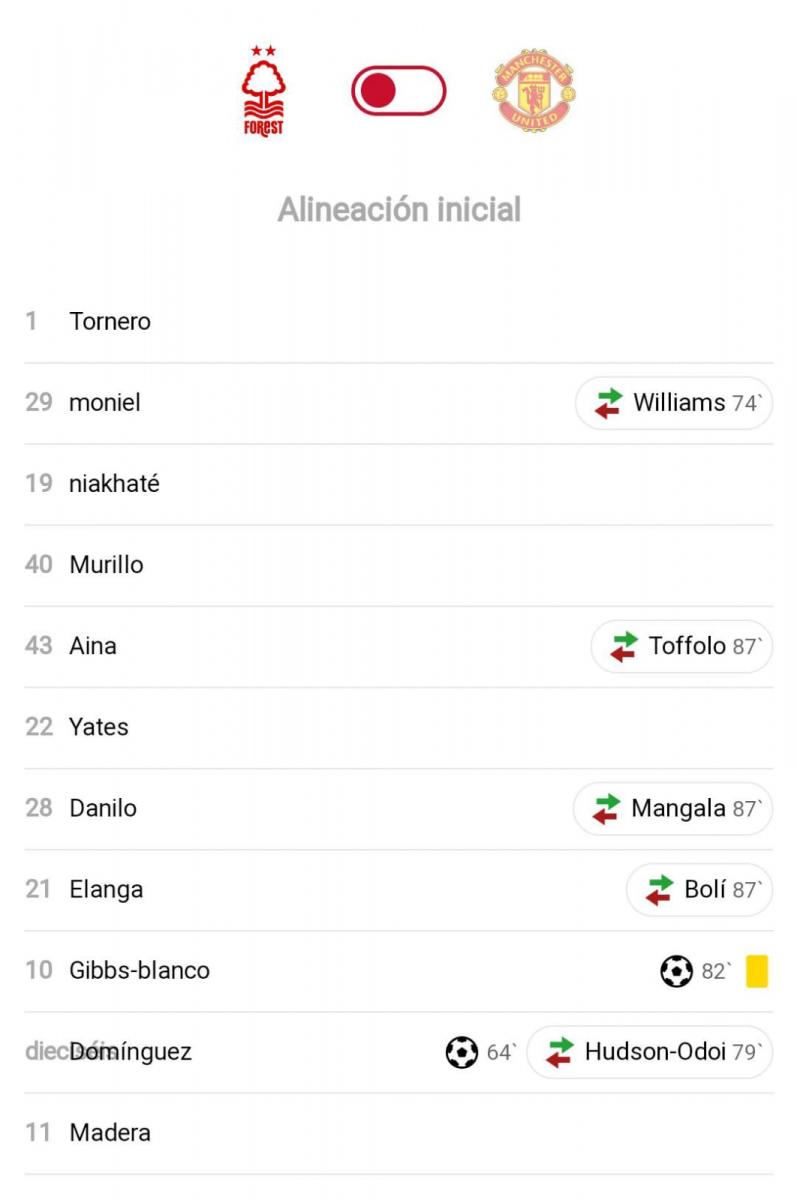Open player Madera number 11
The image size is (797, 1200).
[x=110, y=1133]
